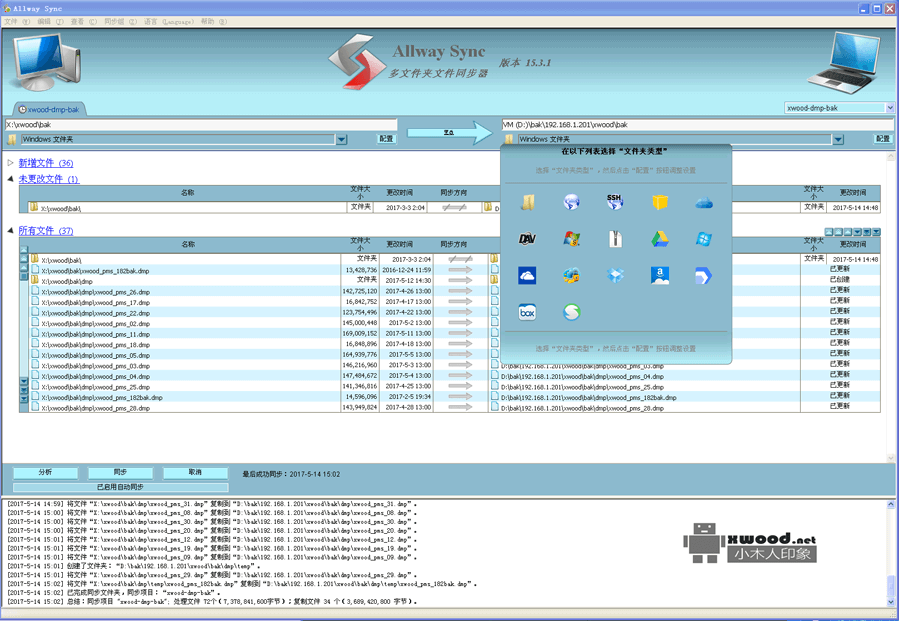This screenshot has width=899, height=621.
Task: Open 所有文件 (37) link
Action: point(46,231)
